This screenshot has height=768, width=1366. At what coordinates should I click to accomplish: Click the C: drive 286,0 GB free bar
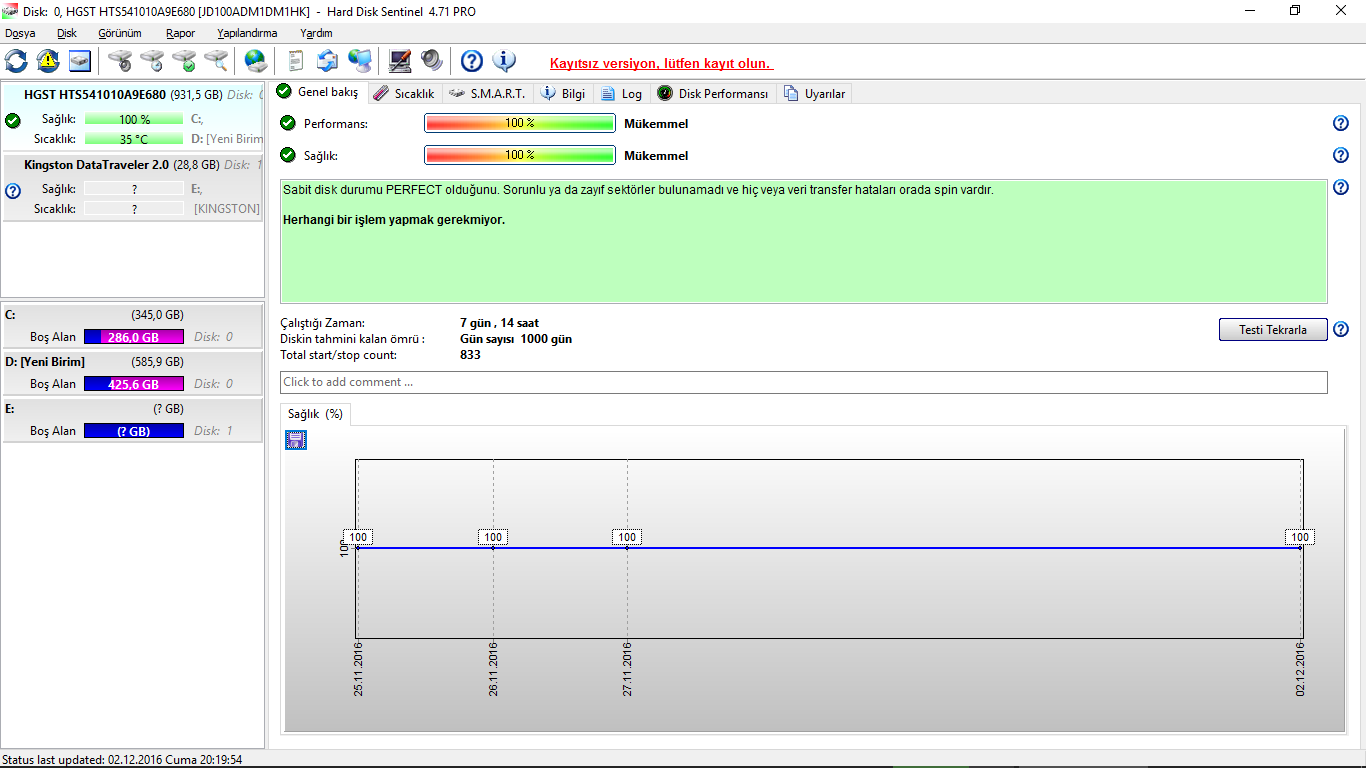click(x=134, y=337)
